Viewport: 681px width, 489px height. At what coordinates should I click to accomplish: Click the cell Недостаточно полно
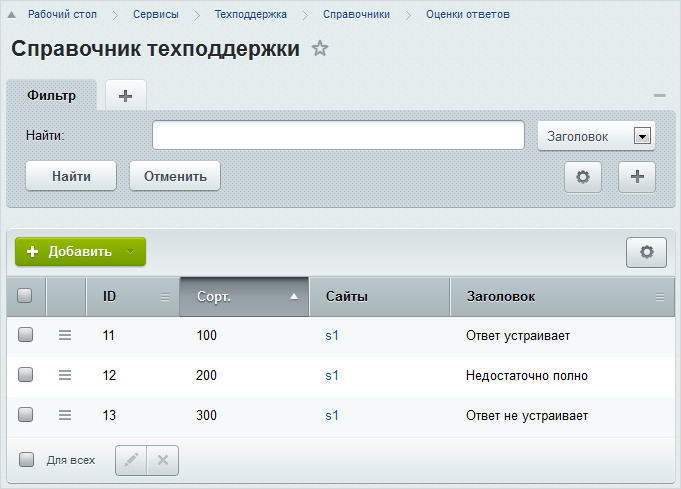pyautogui.click(x=526, y=376)
